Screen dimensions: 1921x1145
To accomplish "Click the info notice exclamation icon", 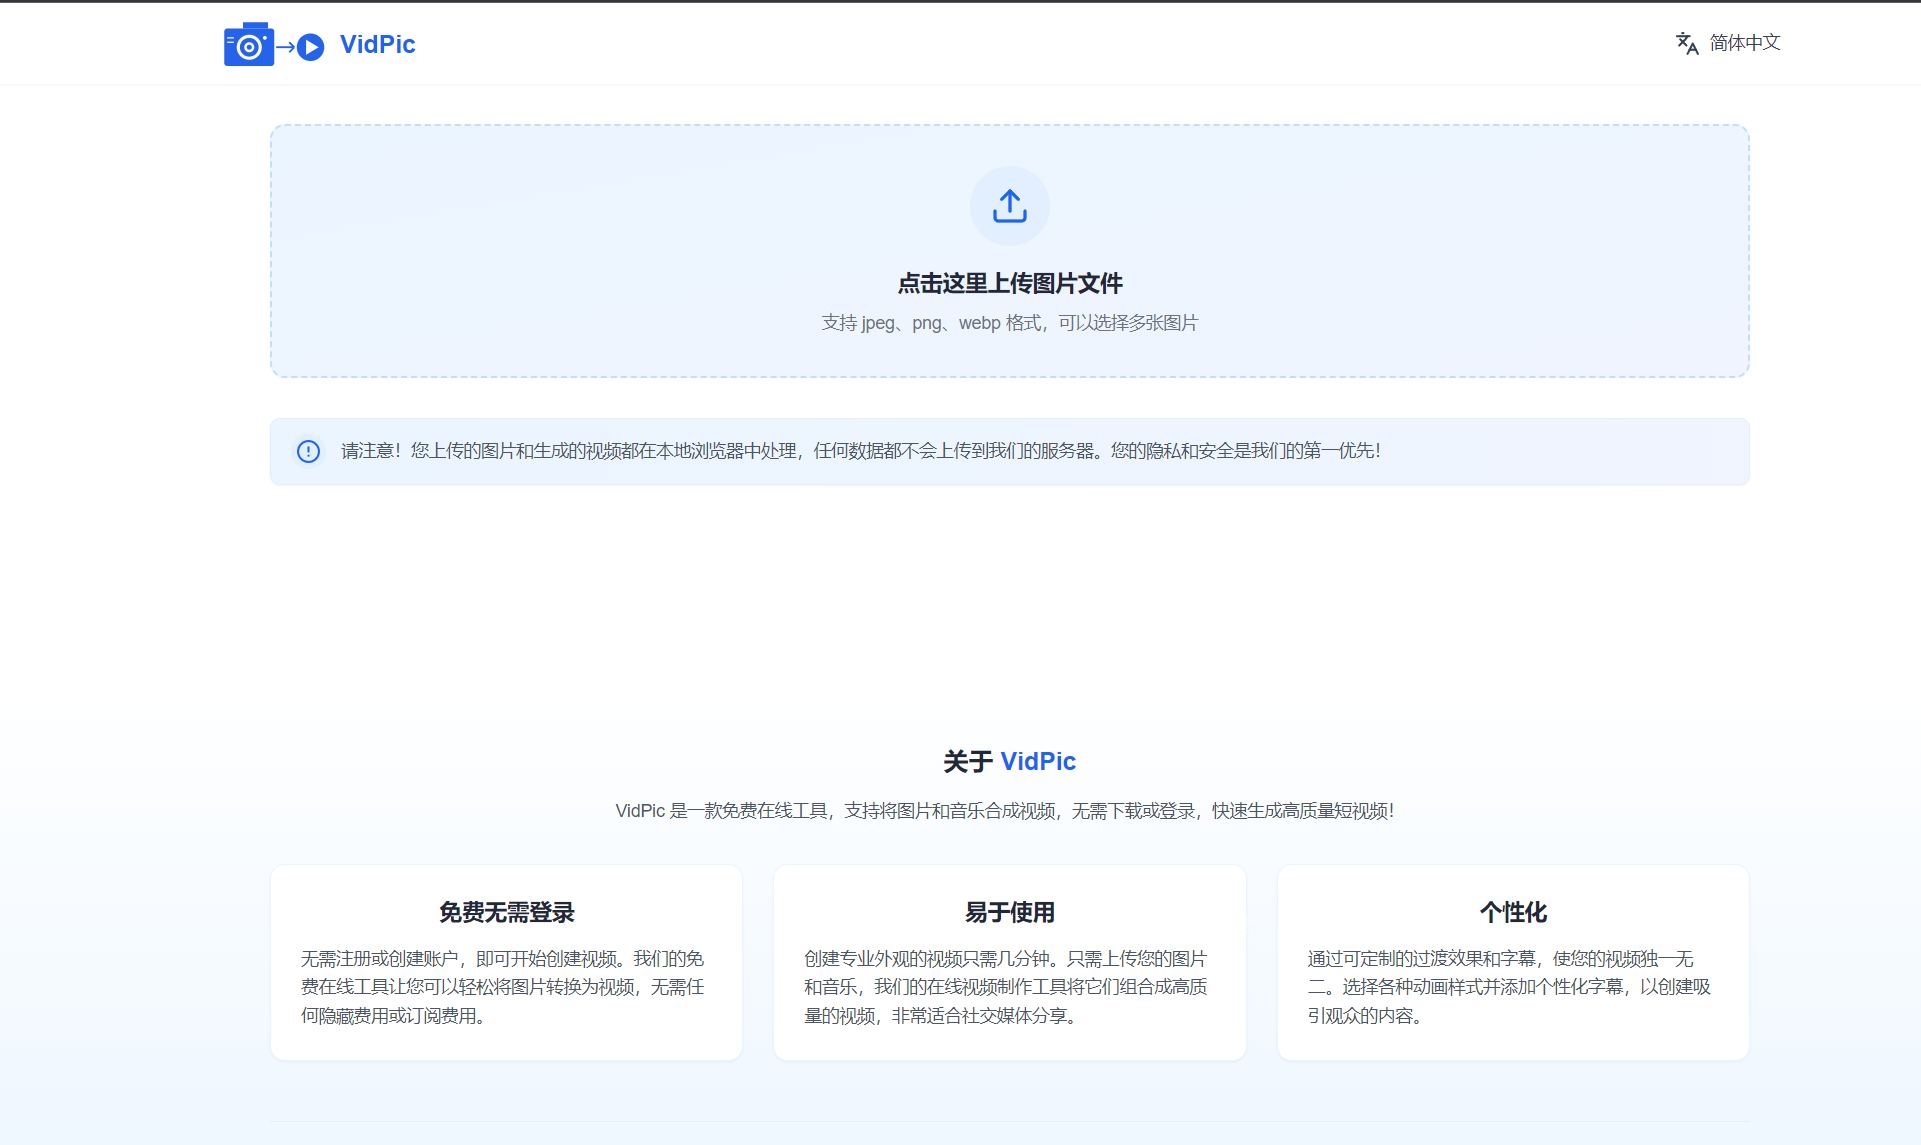I will (x=308, y=451).
